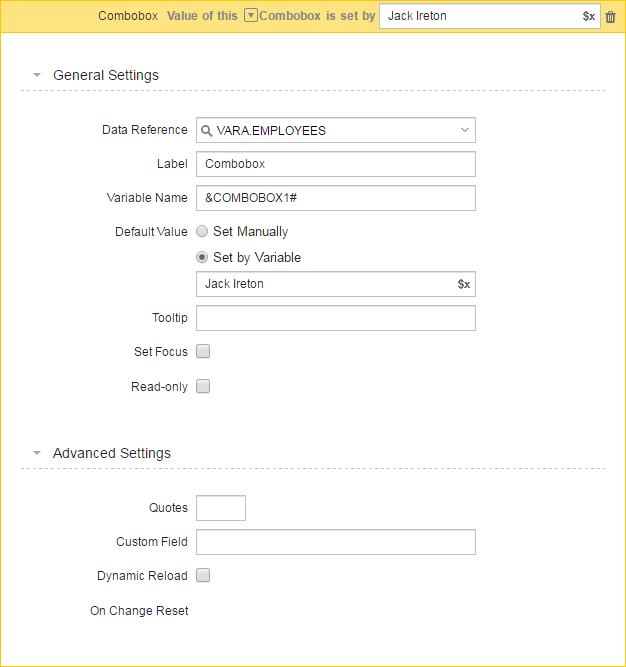626x667 pixels.
Task: Click the Tooltip text field
Action: coord(336,318)
